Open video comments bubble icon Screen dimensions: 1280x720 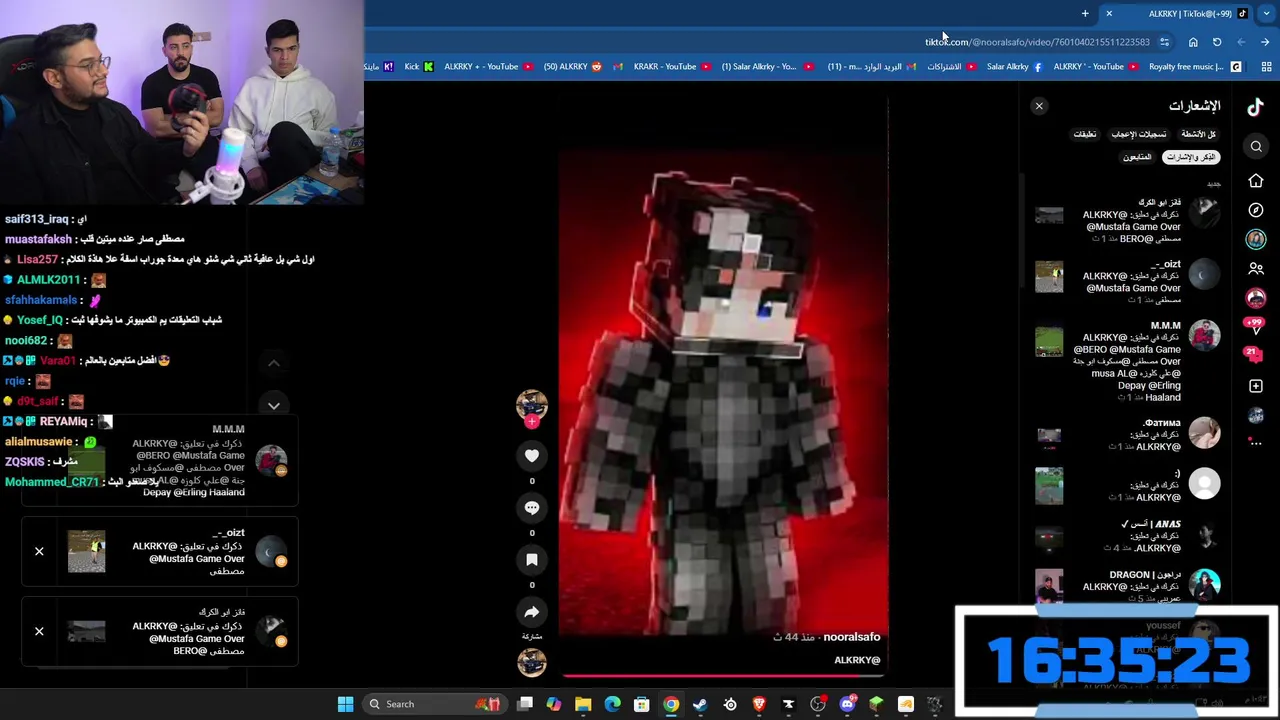tap(532, 508)
